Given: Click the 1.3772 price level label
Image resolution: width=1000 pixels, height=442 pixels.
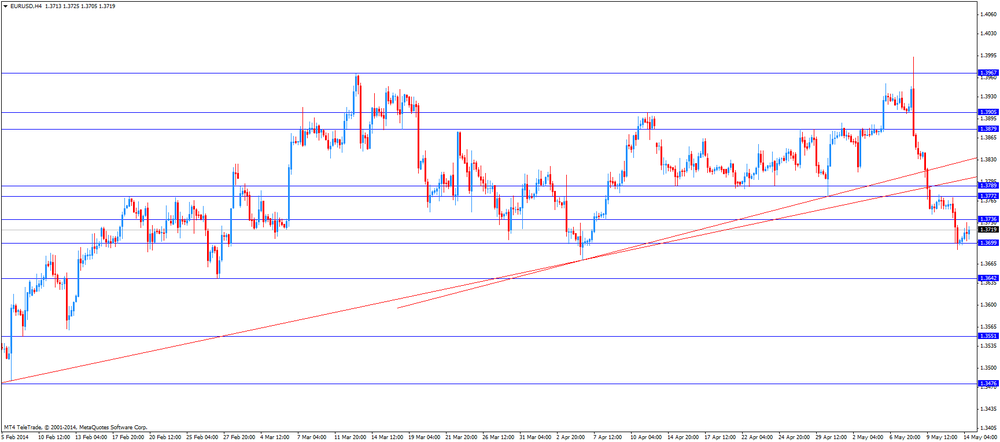Looking at the screenshot, I should (x=989, y=196).
